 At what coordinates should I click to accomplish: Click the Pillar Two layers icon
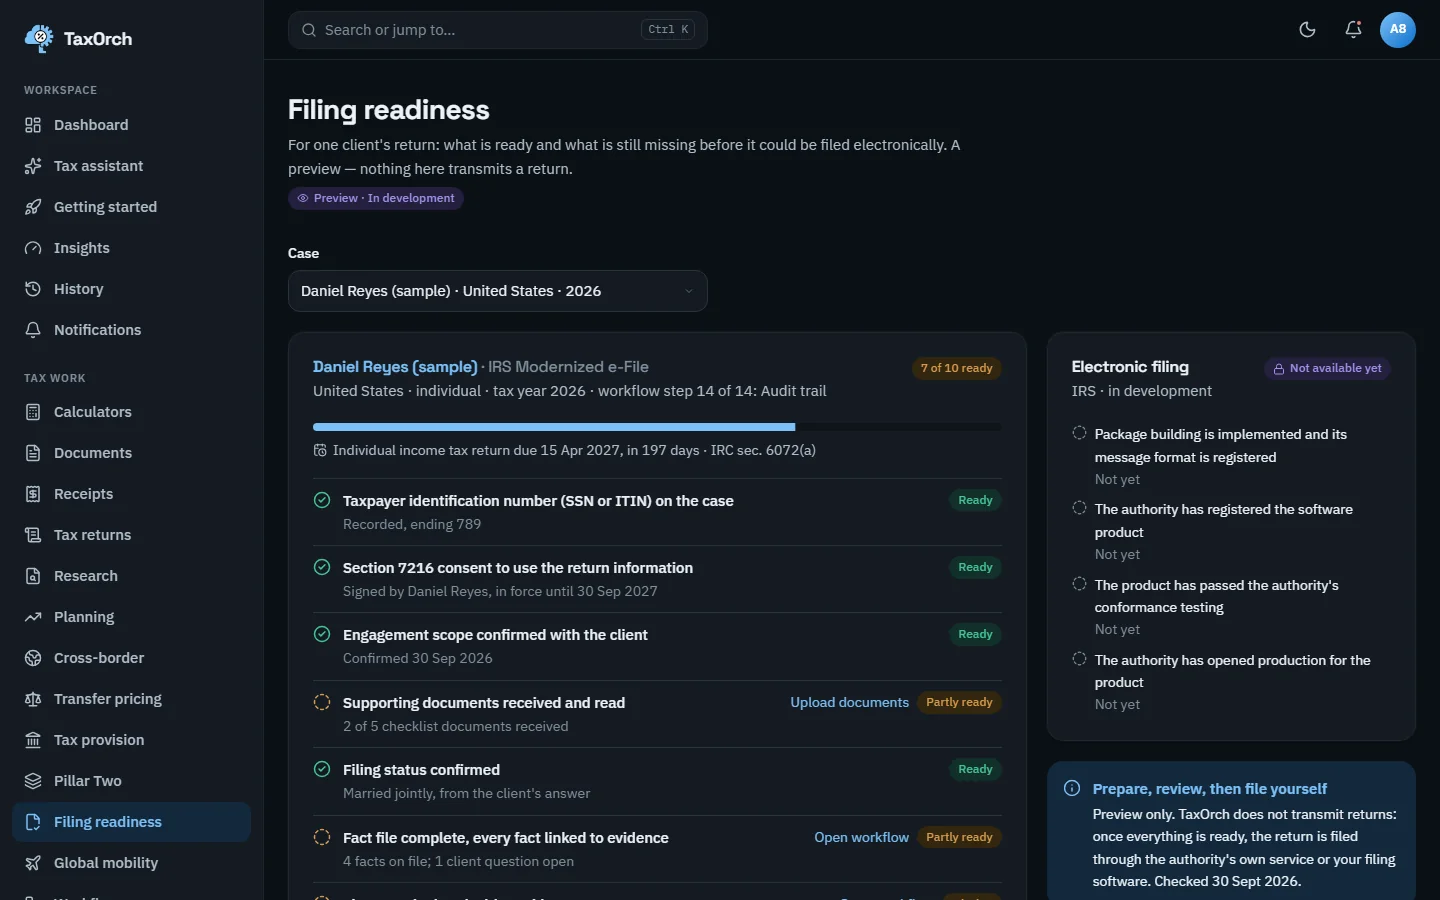33,781
